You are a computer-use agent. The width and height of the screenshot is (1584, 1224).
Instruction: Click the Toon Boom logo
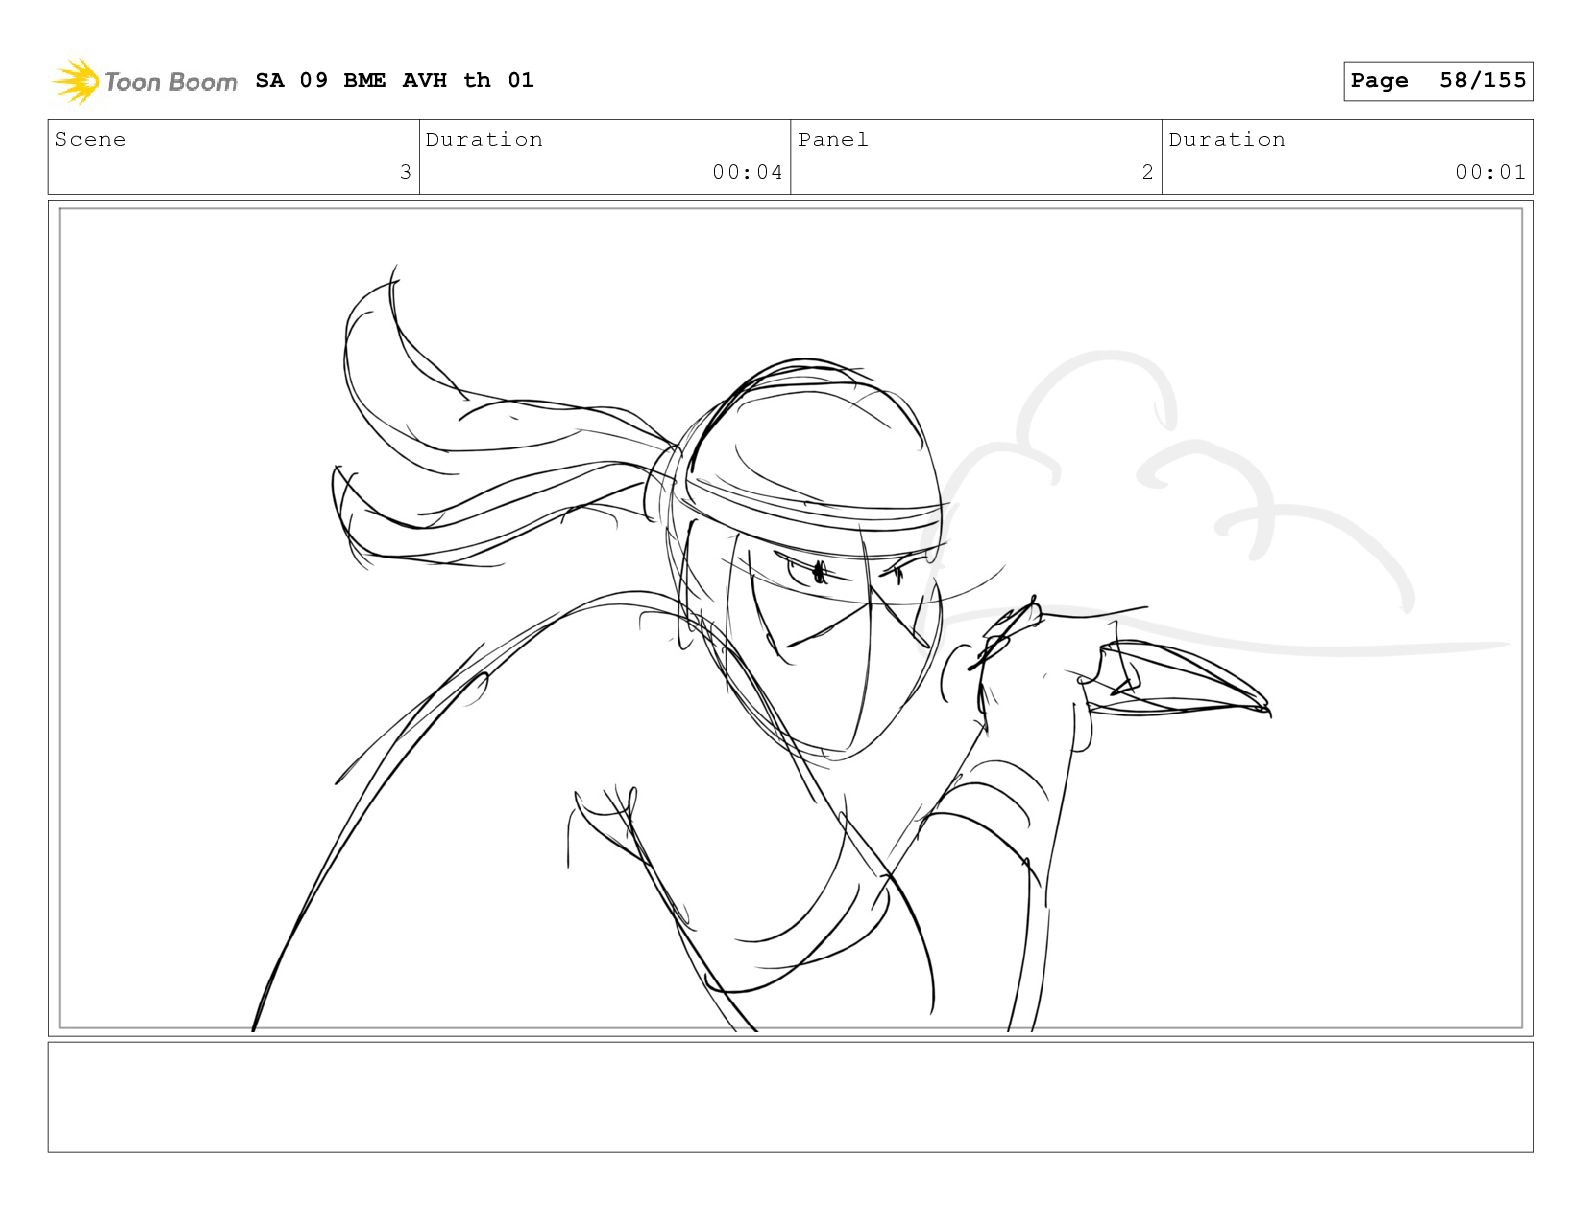pos(145,81)
